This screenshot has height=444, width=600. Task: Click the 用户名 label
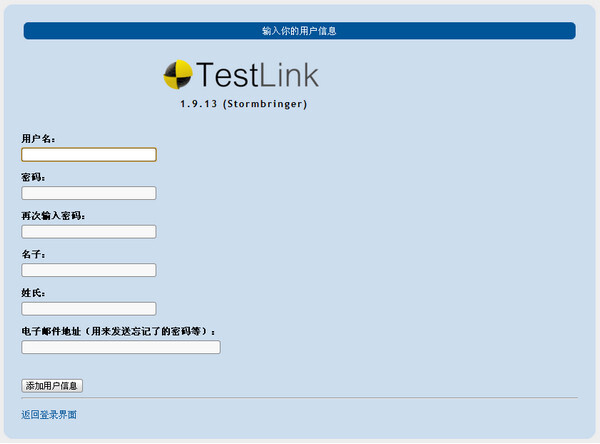click(x=38, y=139)
